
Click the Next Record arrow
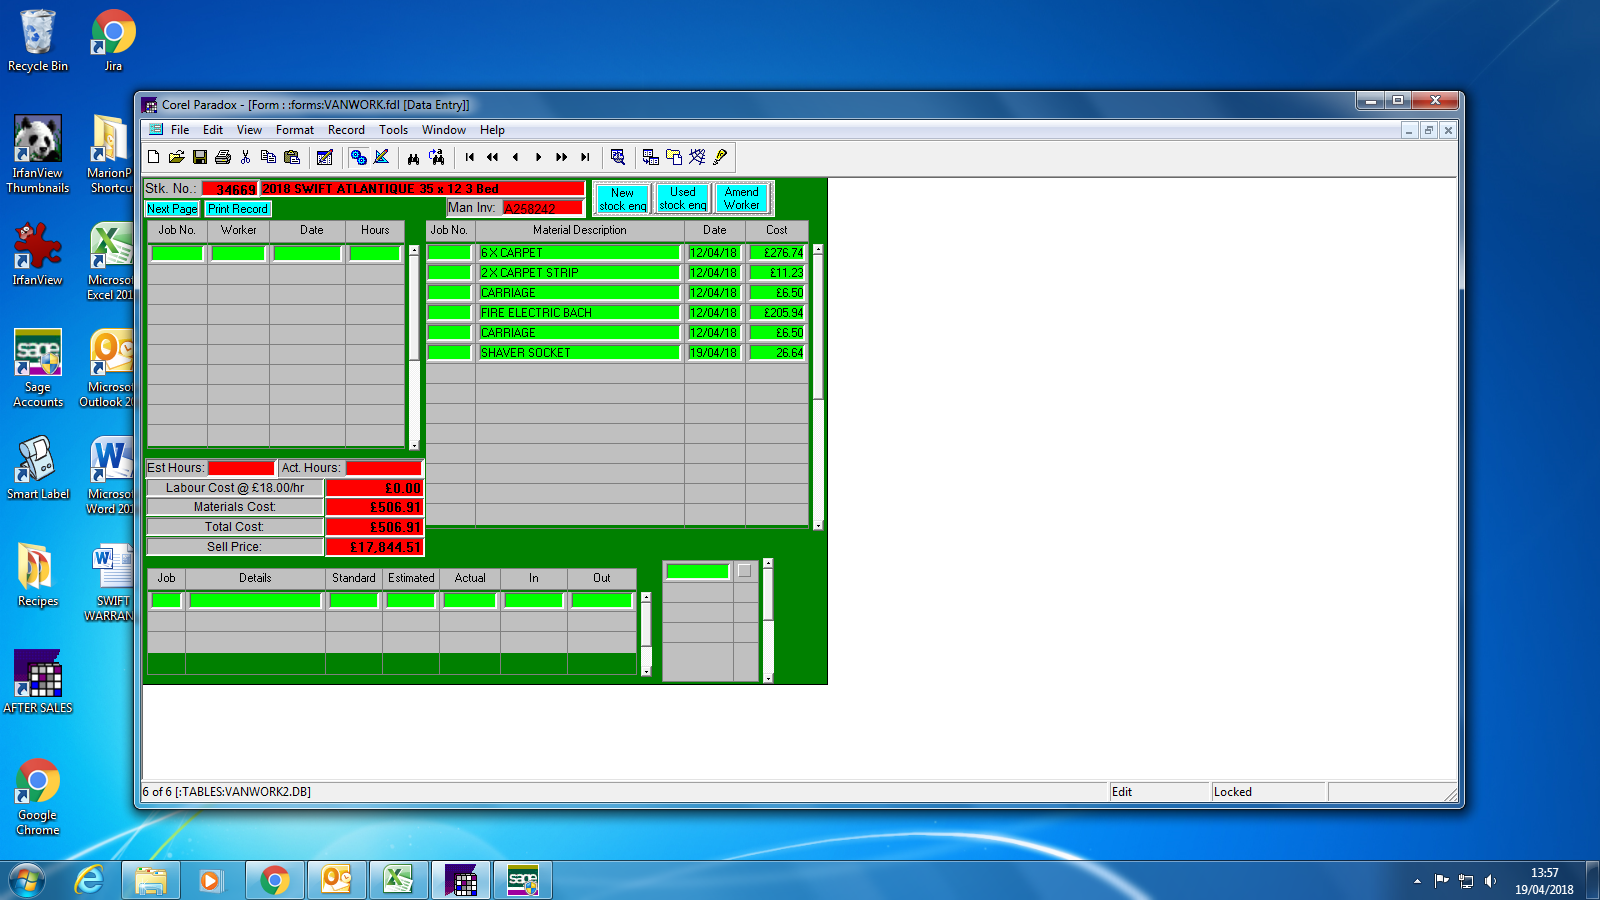539,157
